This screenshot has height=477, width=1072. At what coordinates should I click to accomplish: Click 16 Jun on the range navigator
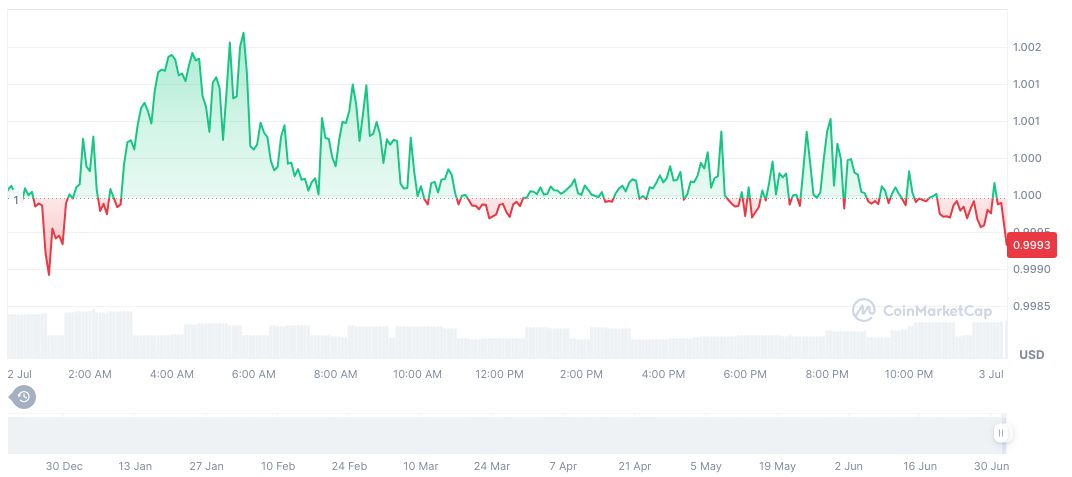pos(919,466)
